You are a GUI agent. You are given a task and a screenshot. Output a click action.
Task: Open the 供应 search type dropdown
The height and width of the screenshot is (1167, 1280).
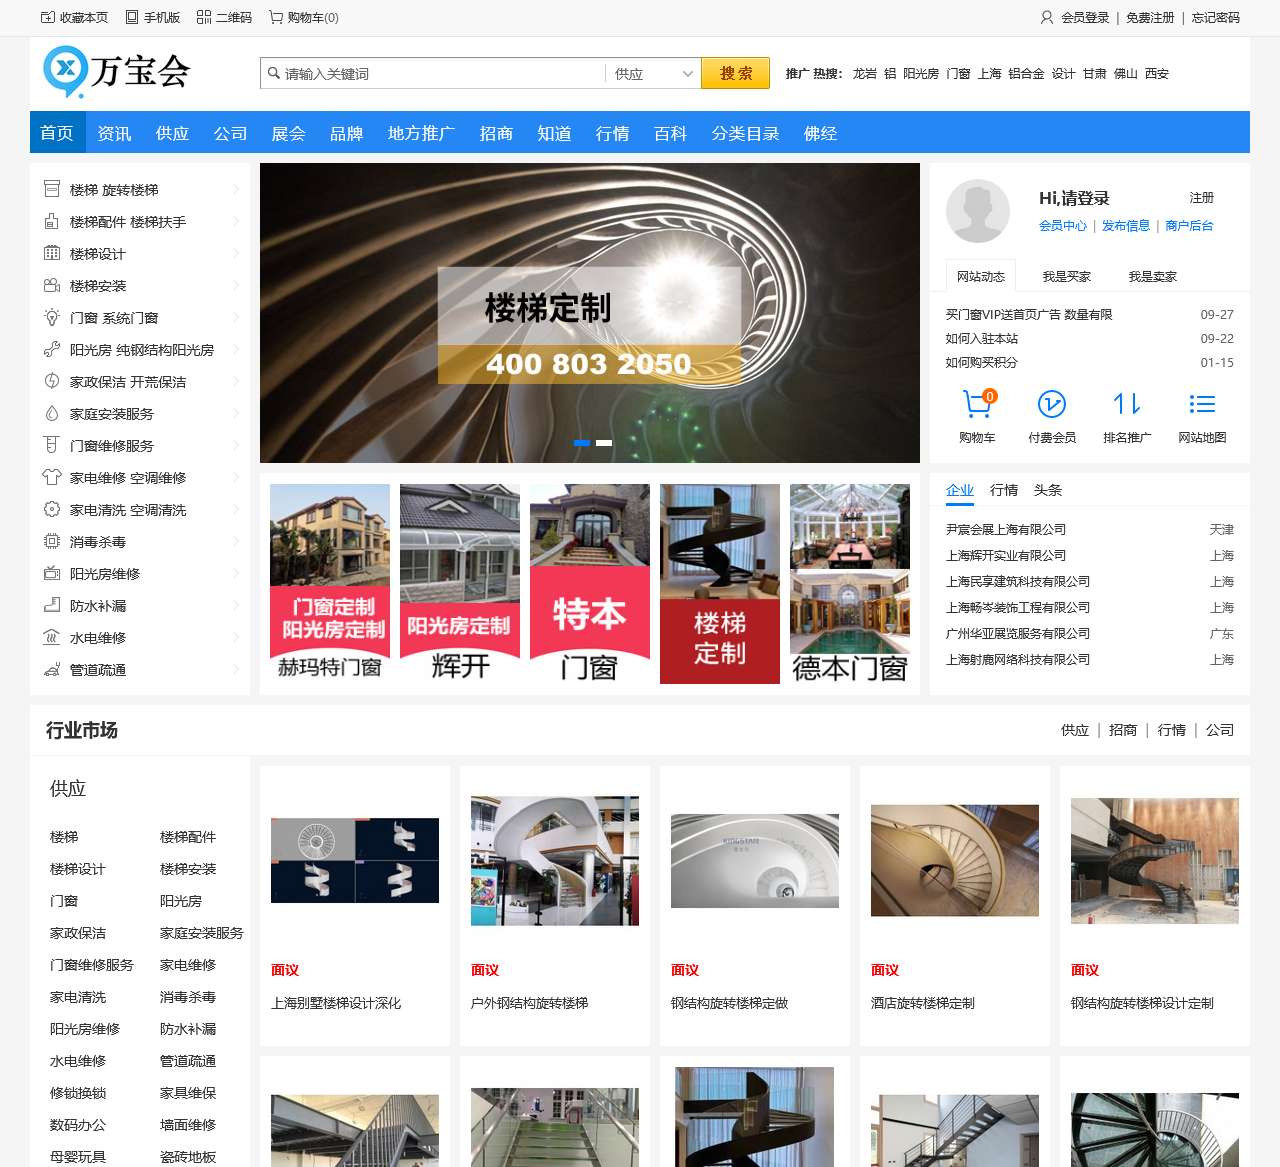[x=652, y=74]
